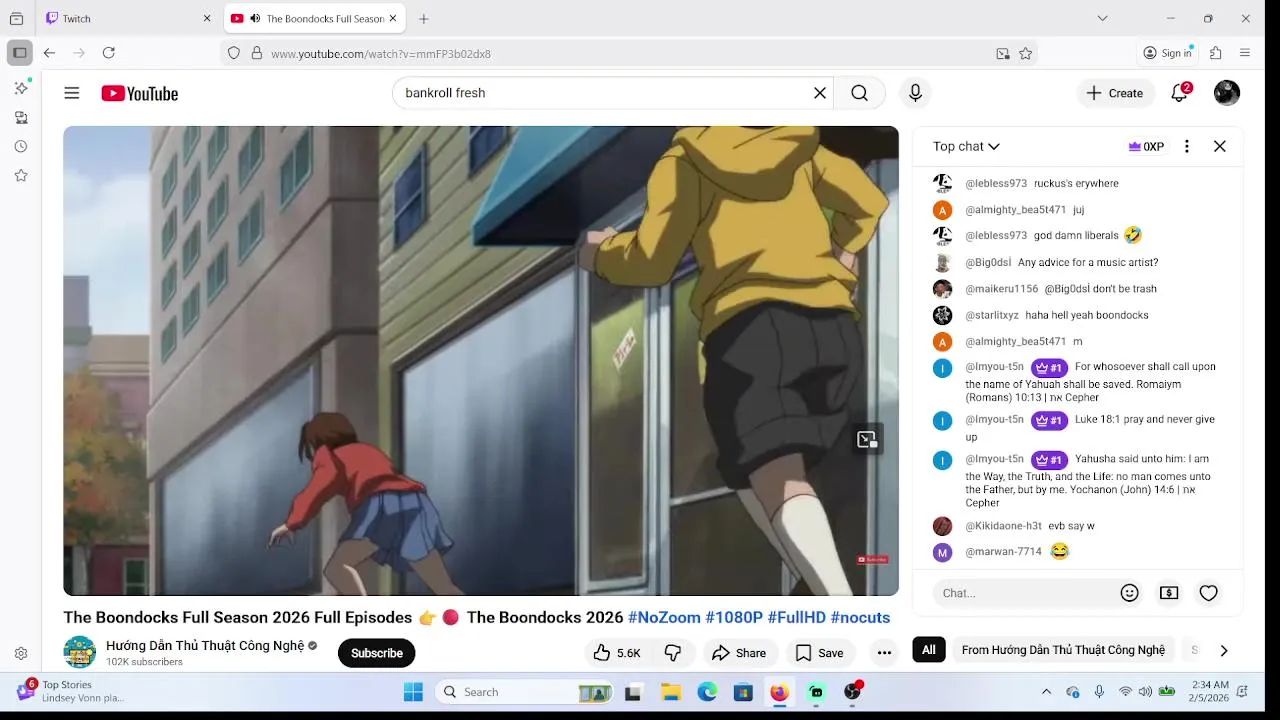The height and width of the screenshot is (720, 1280).
Task: Open history sidebar clock icon
Action: (21, 146)
